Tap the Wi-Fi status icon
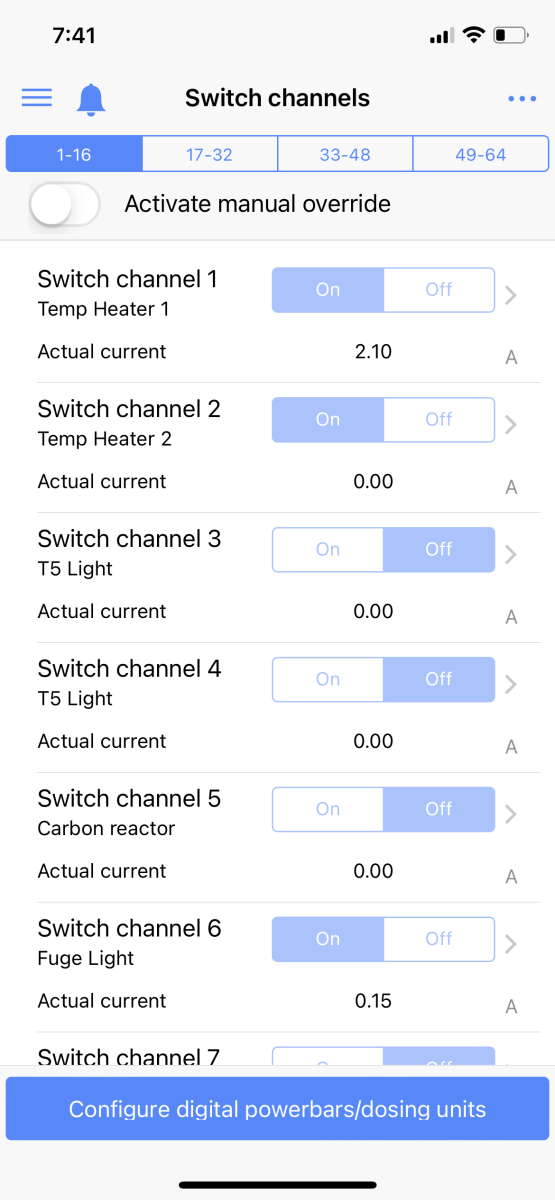 [473, 36]
